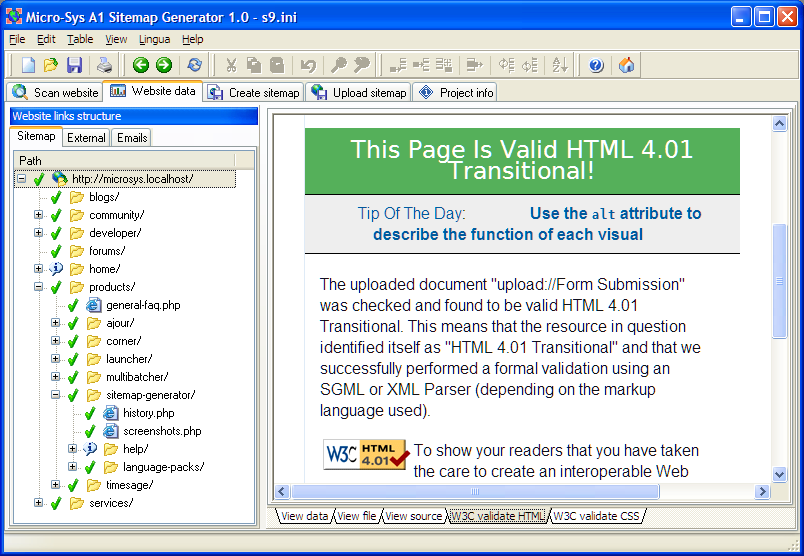Image resolution: width=804 pixels, height=556 pixels.
Task: Refresh with the blue circular arrows icon
Action: click(194, 65)
